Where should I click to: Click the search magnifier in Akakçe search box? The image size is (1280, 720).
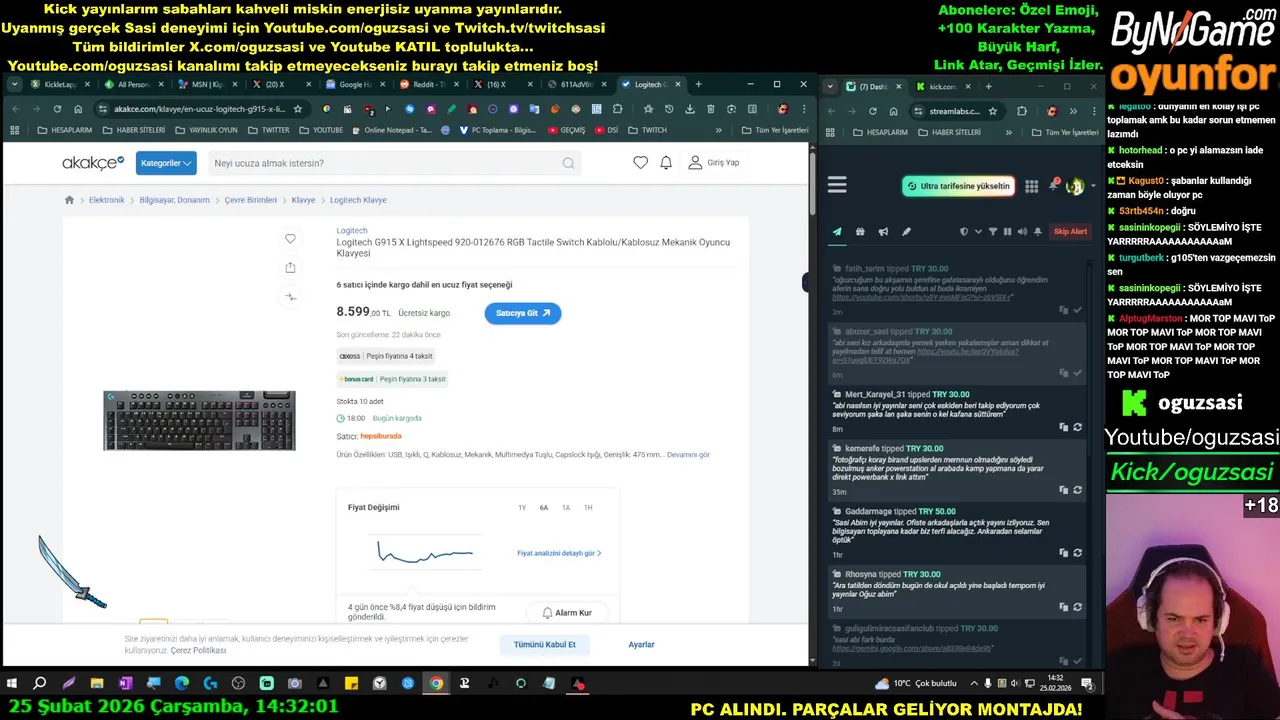pyautogui.click(x=568, y=163)
